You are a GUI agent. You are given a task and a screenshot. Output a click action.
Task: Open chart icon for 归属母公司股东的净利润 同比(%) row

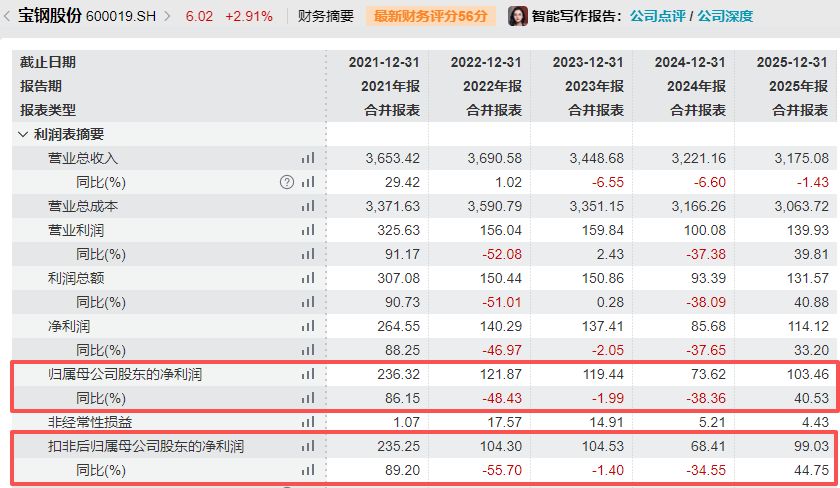pos(308,398)
